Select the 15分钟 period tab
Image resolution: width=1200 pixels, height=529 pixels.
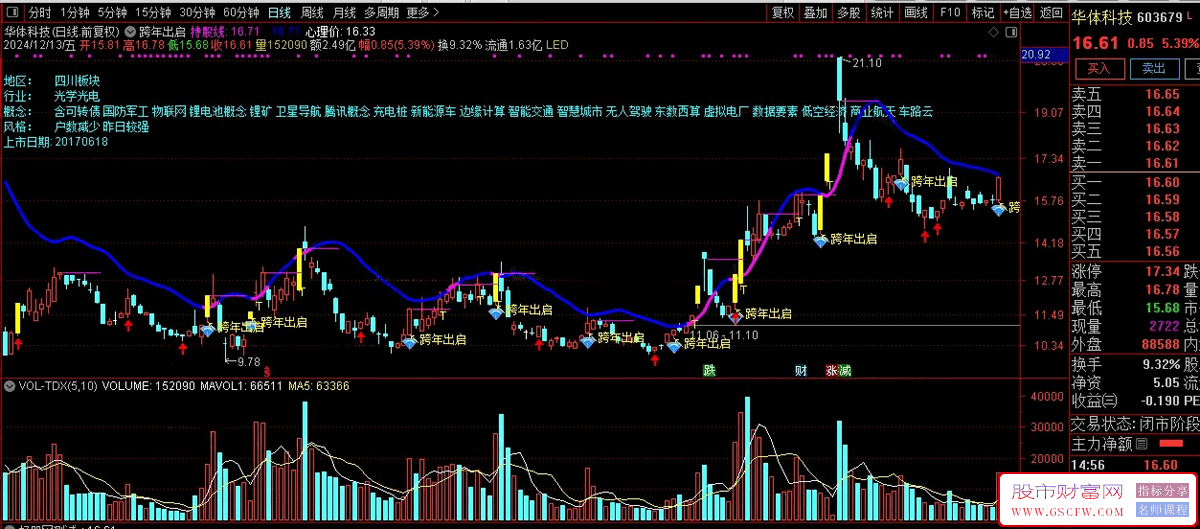click(153, 13)
